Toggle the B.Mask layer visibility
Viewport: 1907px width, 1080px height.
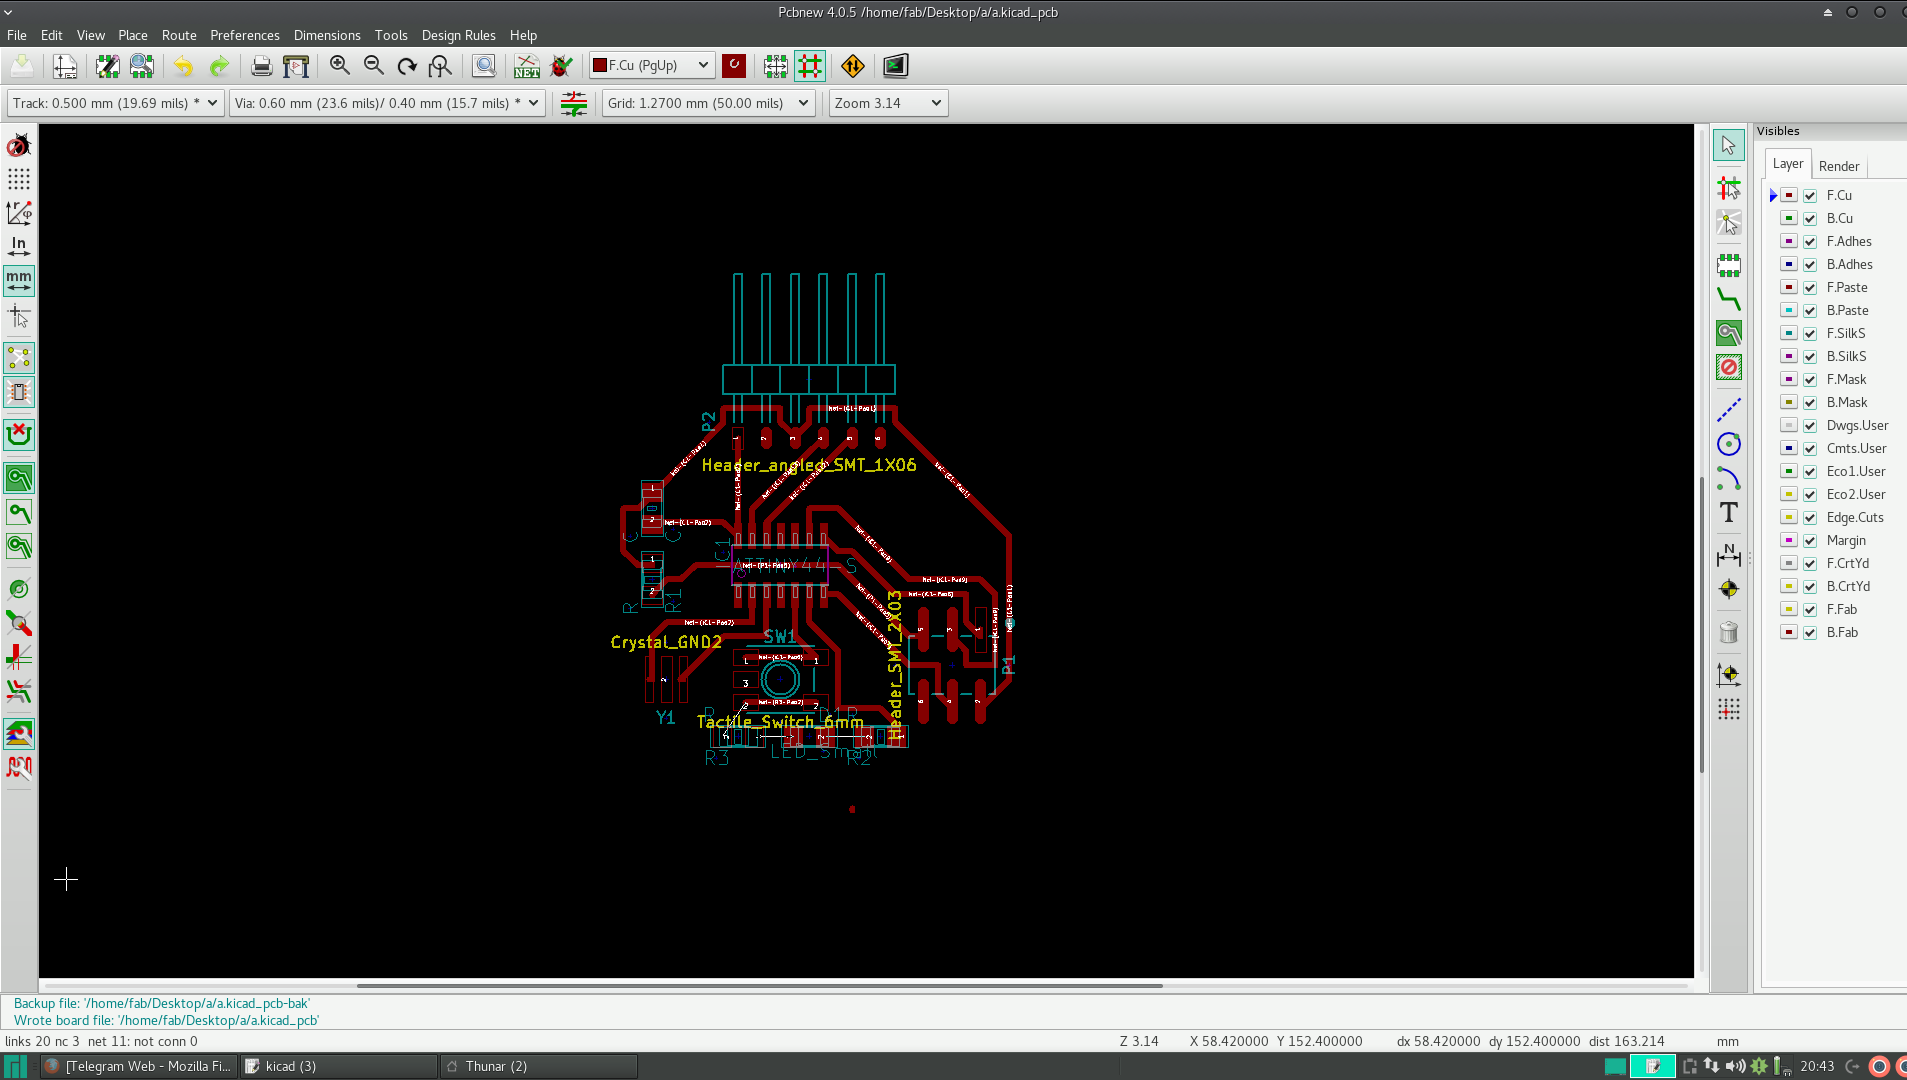(1810, 403)
